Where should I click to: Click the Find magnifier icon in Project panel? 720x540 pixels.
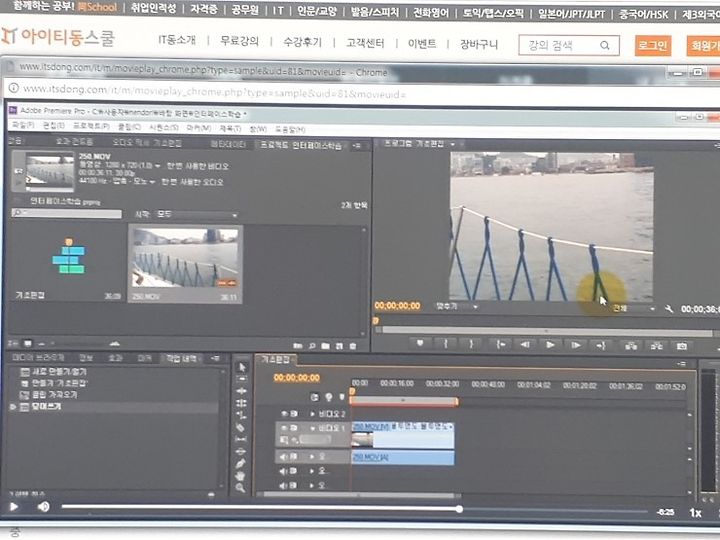(x=312, y=346)
